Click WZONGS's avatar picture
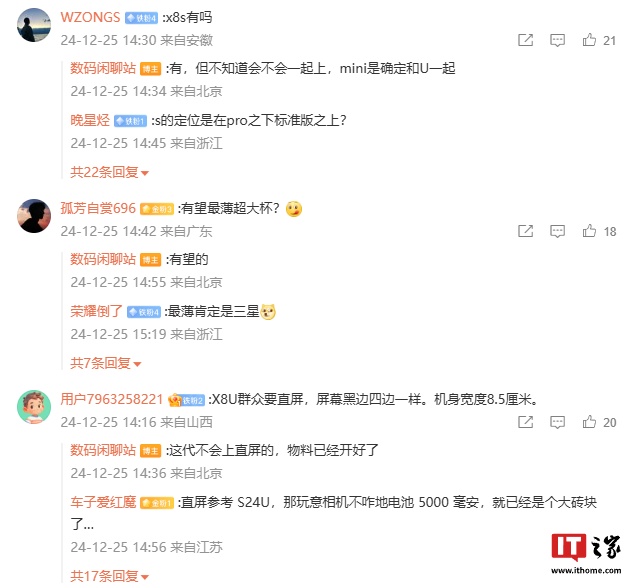The width and height of the screenshot is (632, 588). [x=34, y=25]
